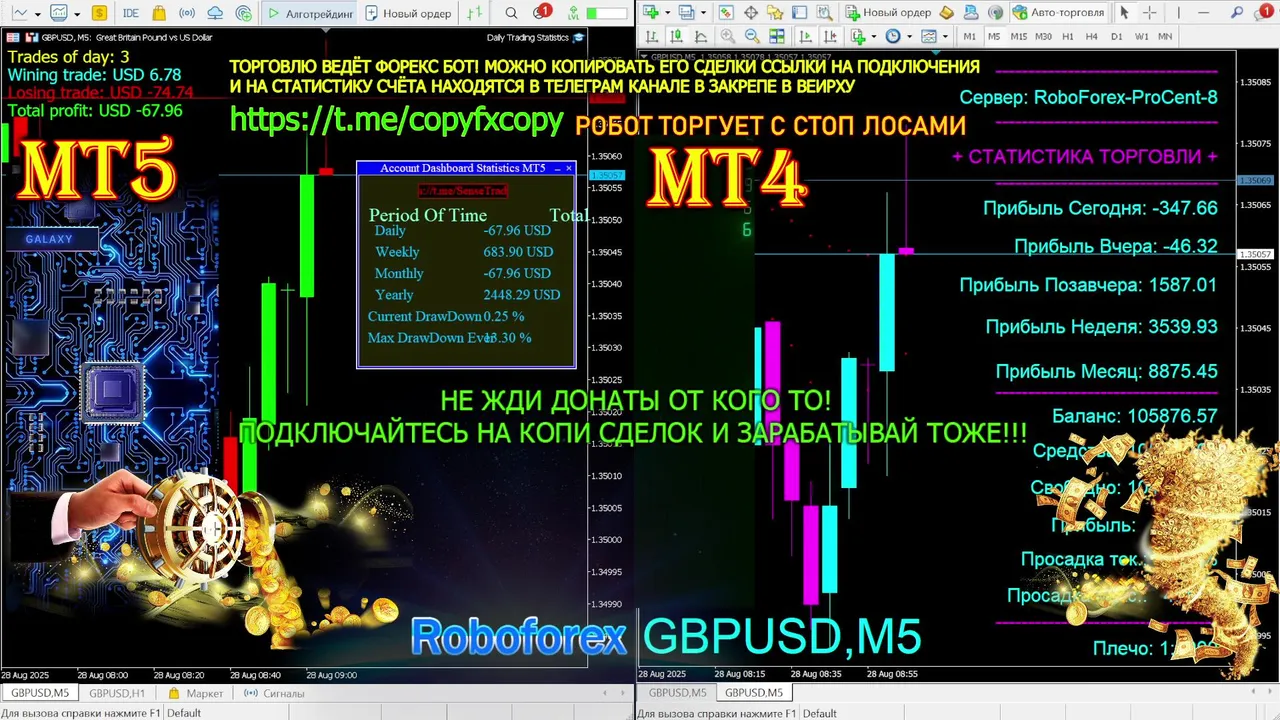The image size is (1280, 720).
Task: Expand the MT5 templates dropdown arrow
Action: [77, 14]
